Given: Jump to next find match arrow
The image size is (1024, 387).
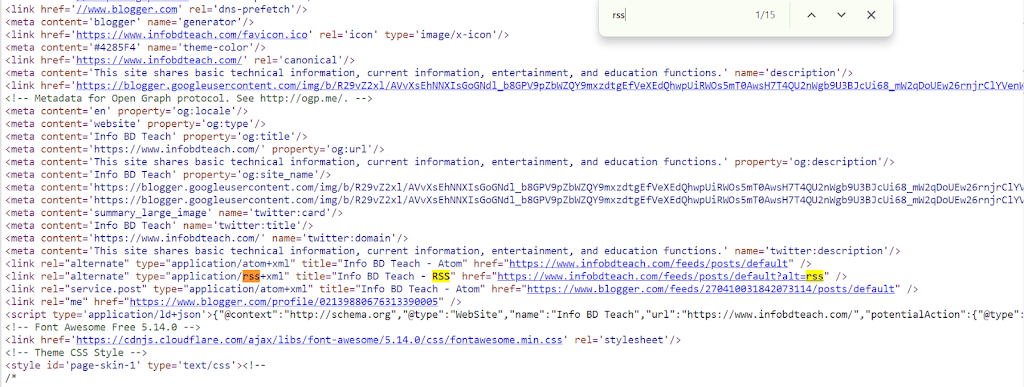Looking at the screenshot, I should pos(841,15).
